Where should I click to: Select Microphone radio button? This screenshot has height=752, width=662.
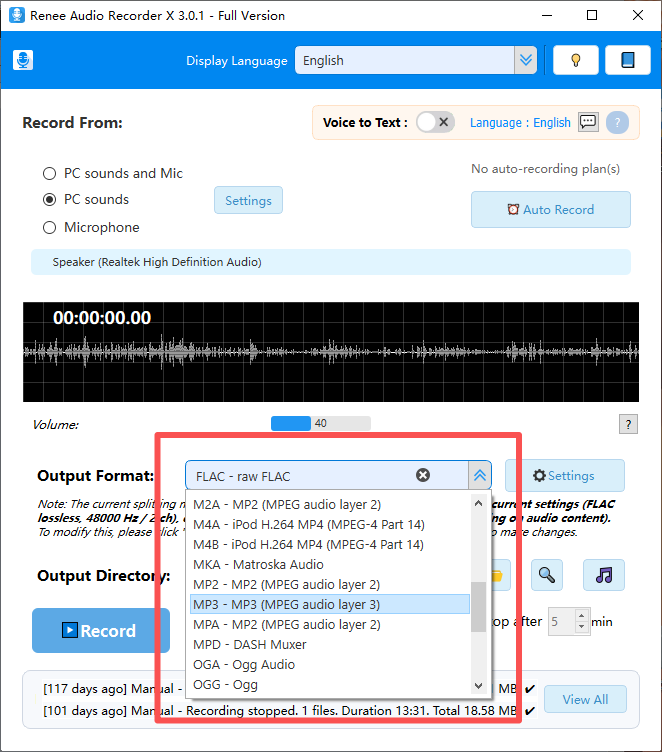49,227
